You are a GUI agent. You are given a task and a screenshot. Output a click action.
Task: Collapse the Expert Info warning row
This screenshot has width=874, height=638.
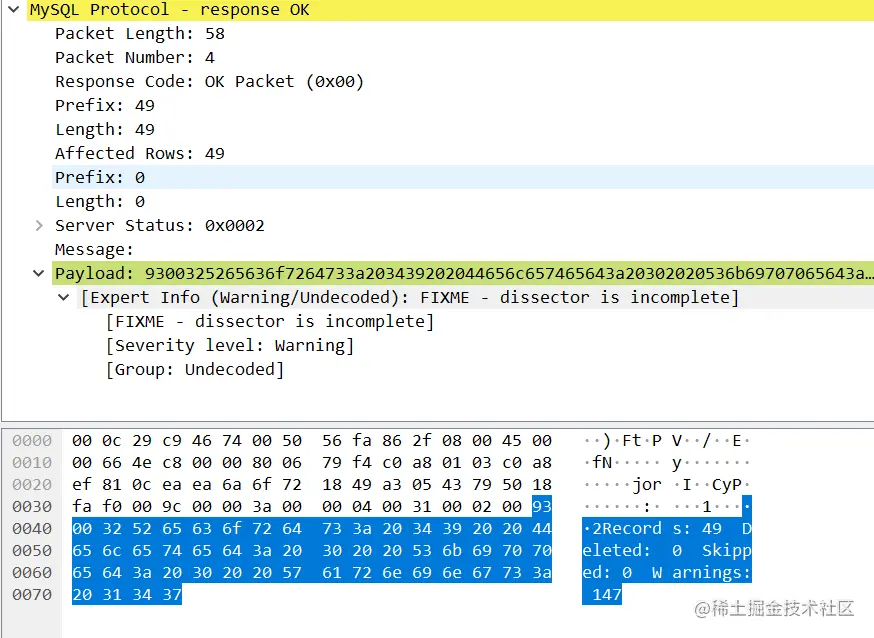pyautogui.click(x=64, y=298)
